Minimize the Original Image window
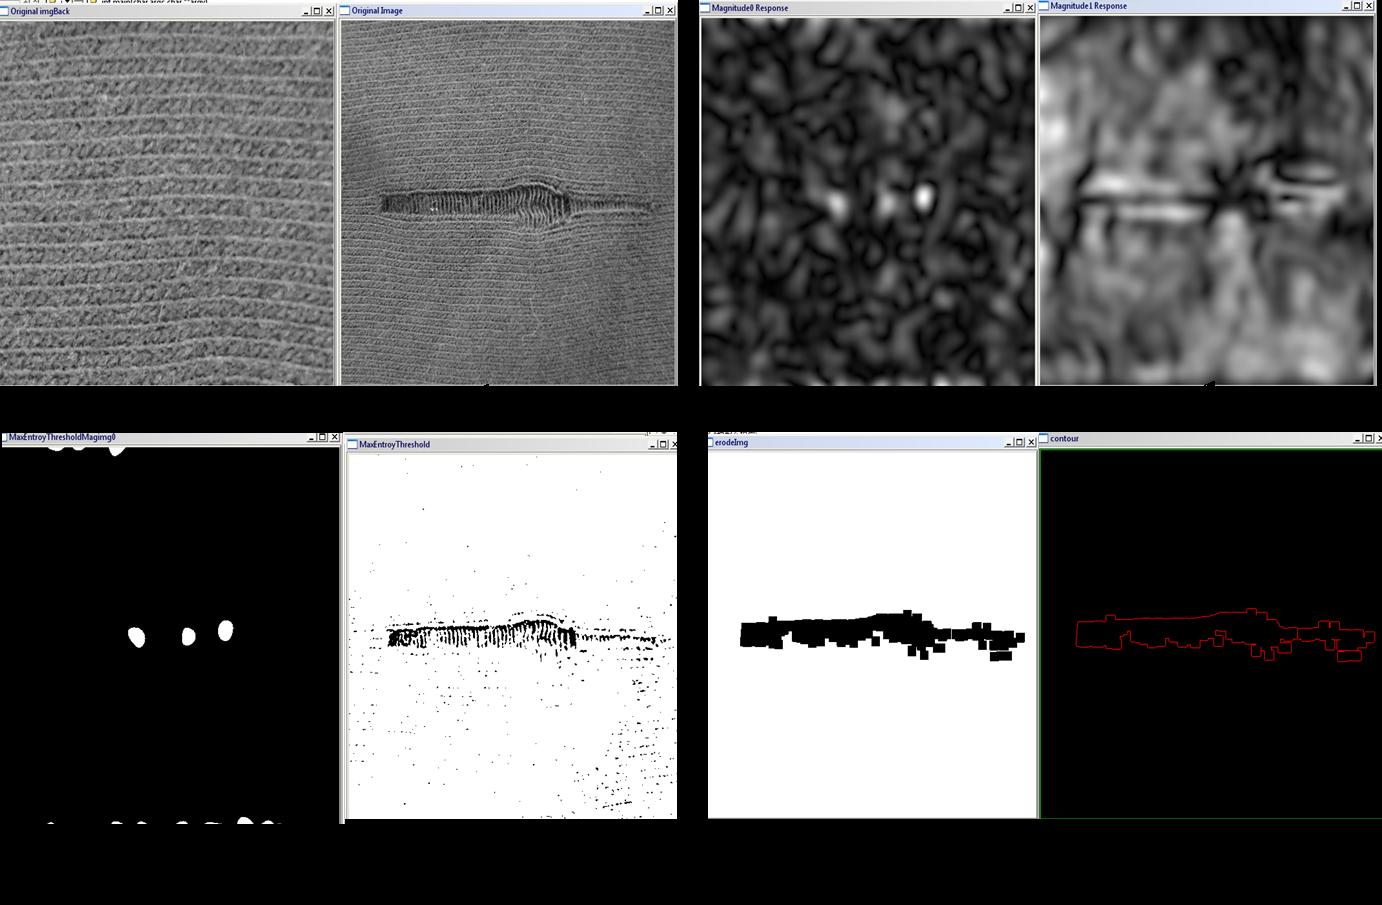 [645, 11]
